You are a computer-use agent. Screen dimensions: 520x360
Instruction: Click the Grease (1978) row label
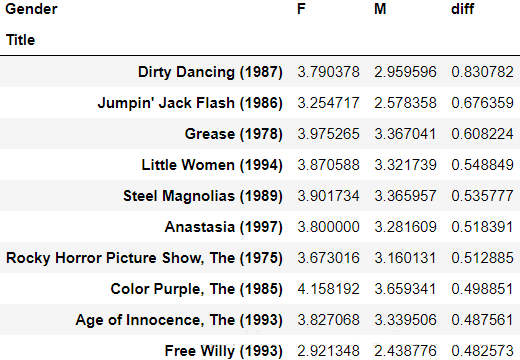tap(234, 134)
